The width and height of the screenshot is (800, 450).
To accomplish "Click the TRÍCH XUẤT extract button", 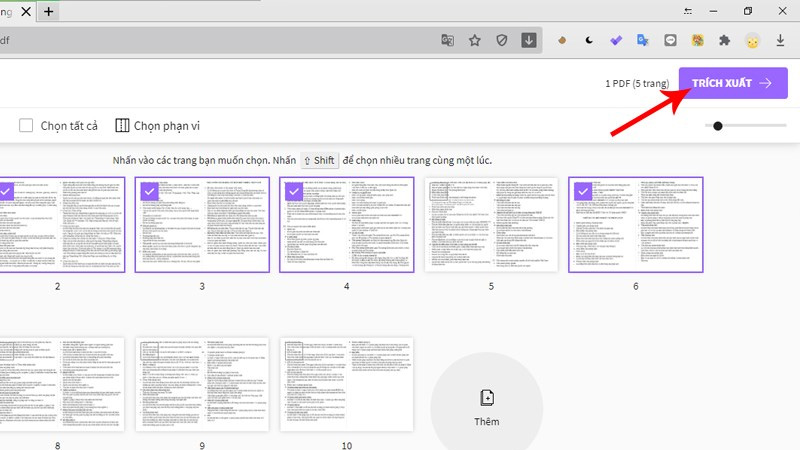I will point(733,83).
